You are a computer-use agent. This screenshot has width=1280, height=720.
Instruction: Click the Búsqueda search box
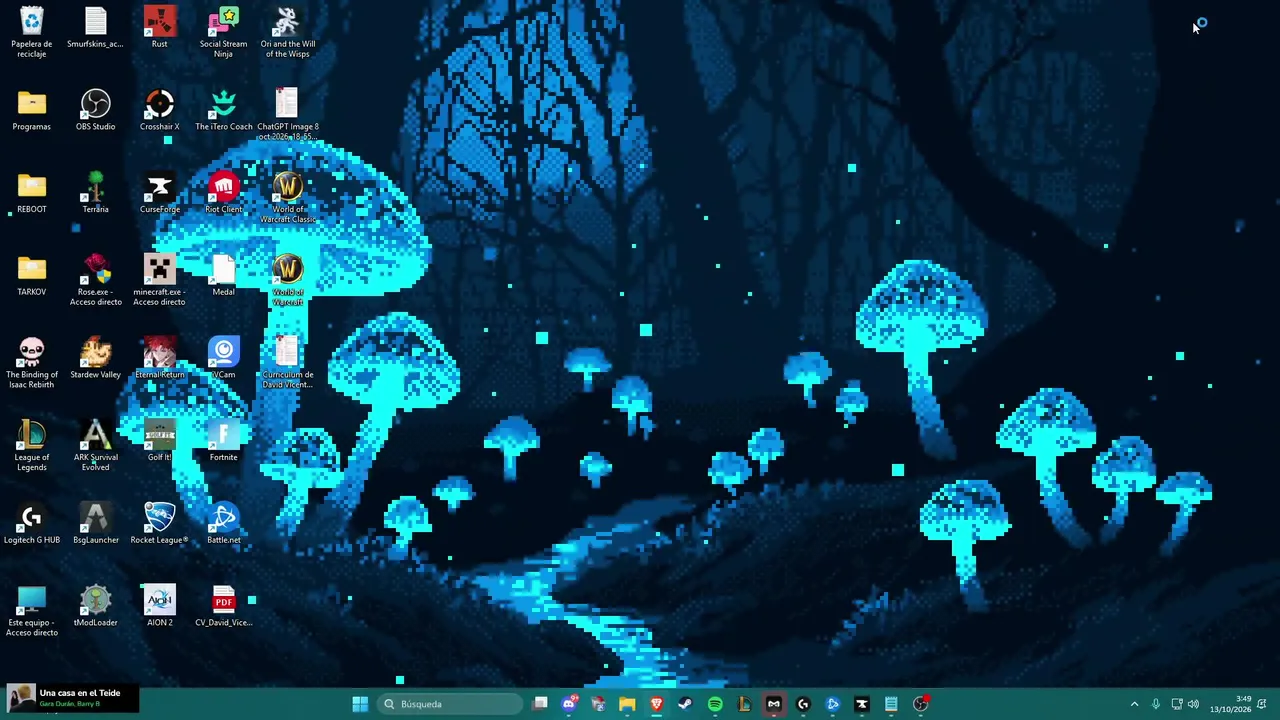450,704
